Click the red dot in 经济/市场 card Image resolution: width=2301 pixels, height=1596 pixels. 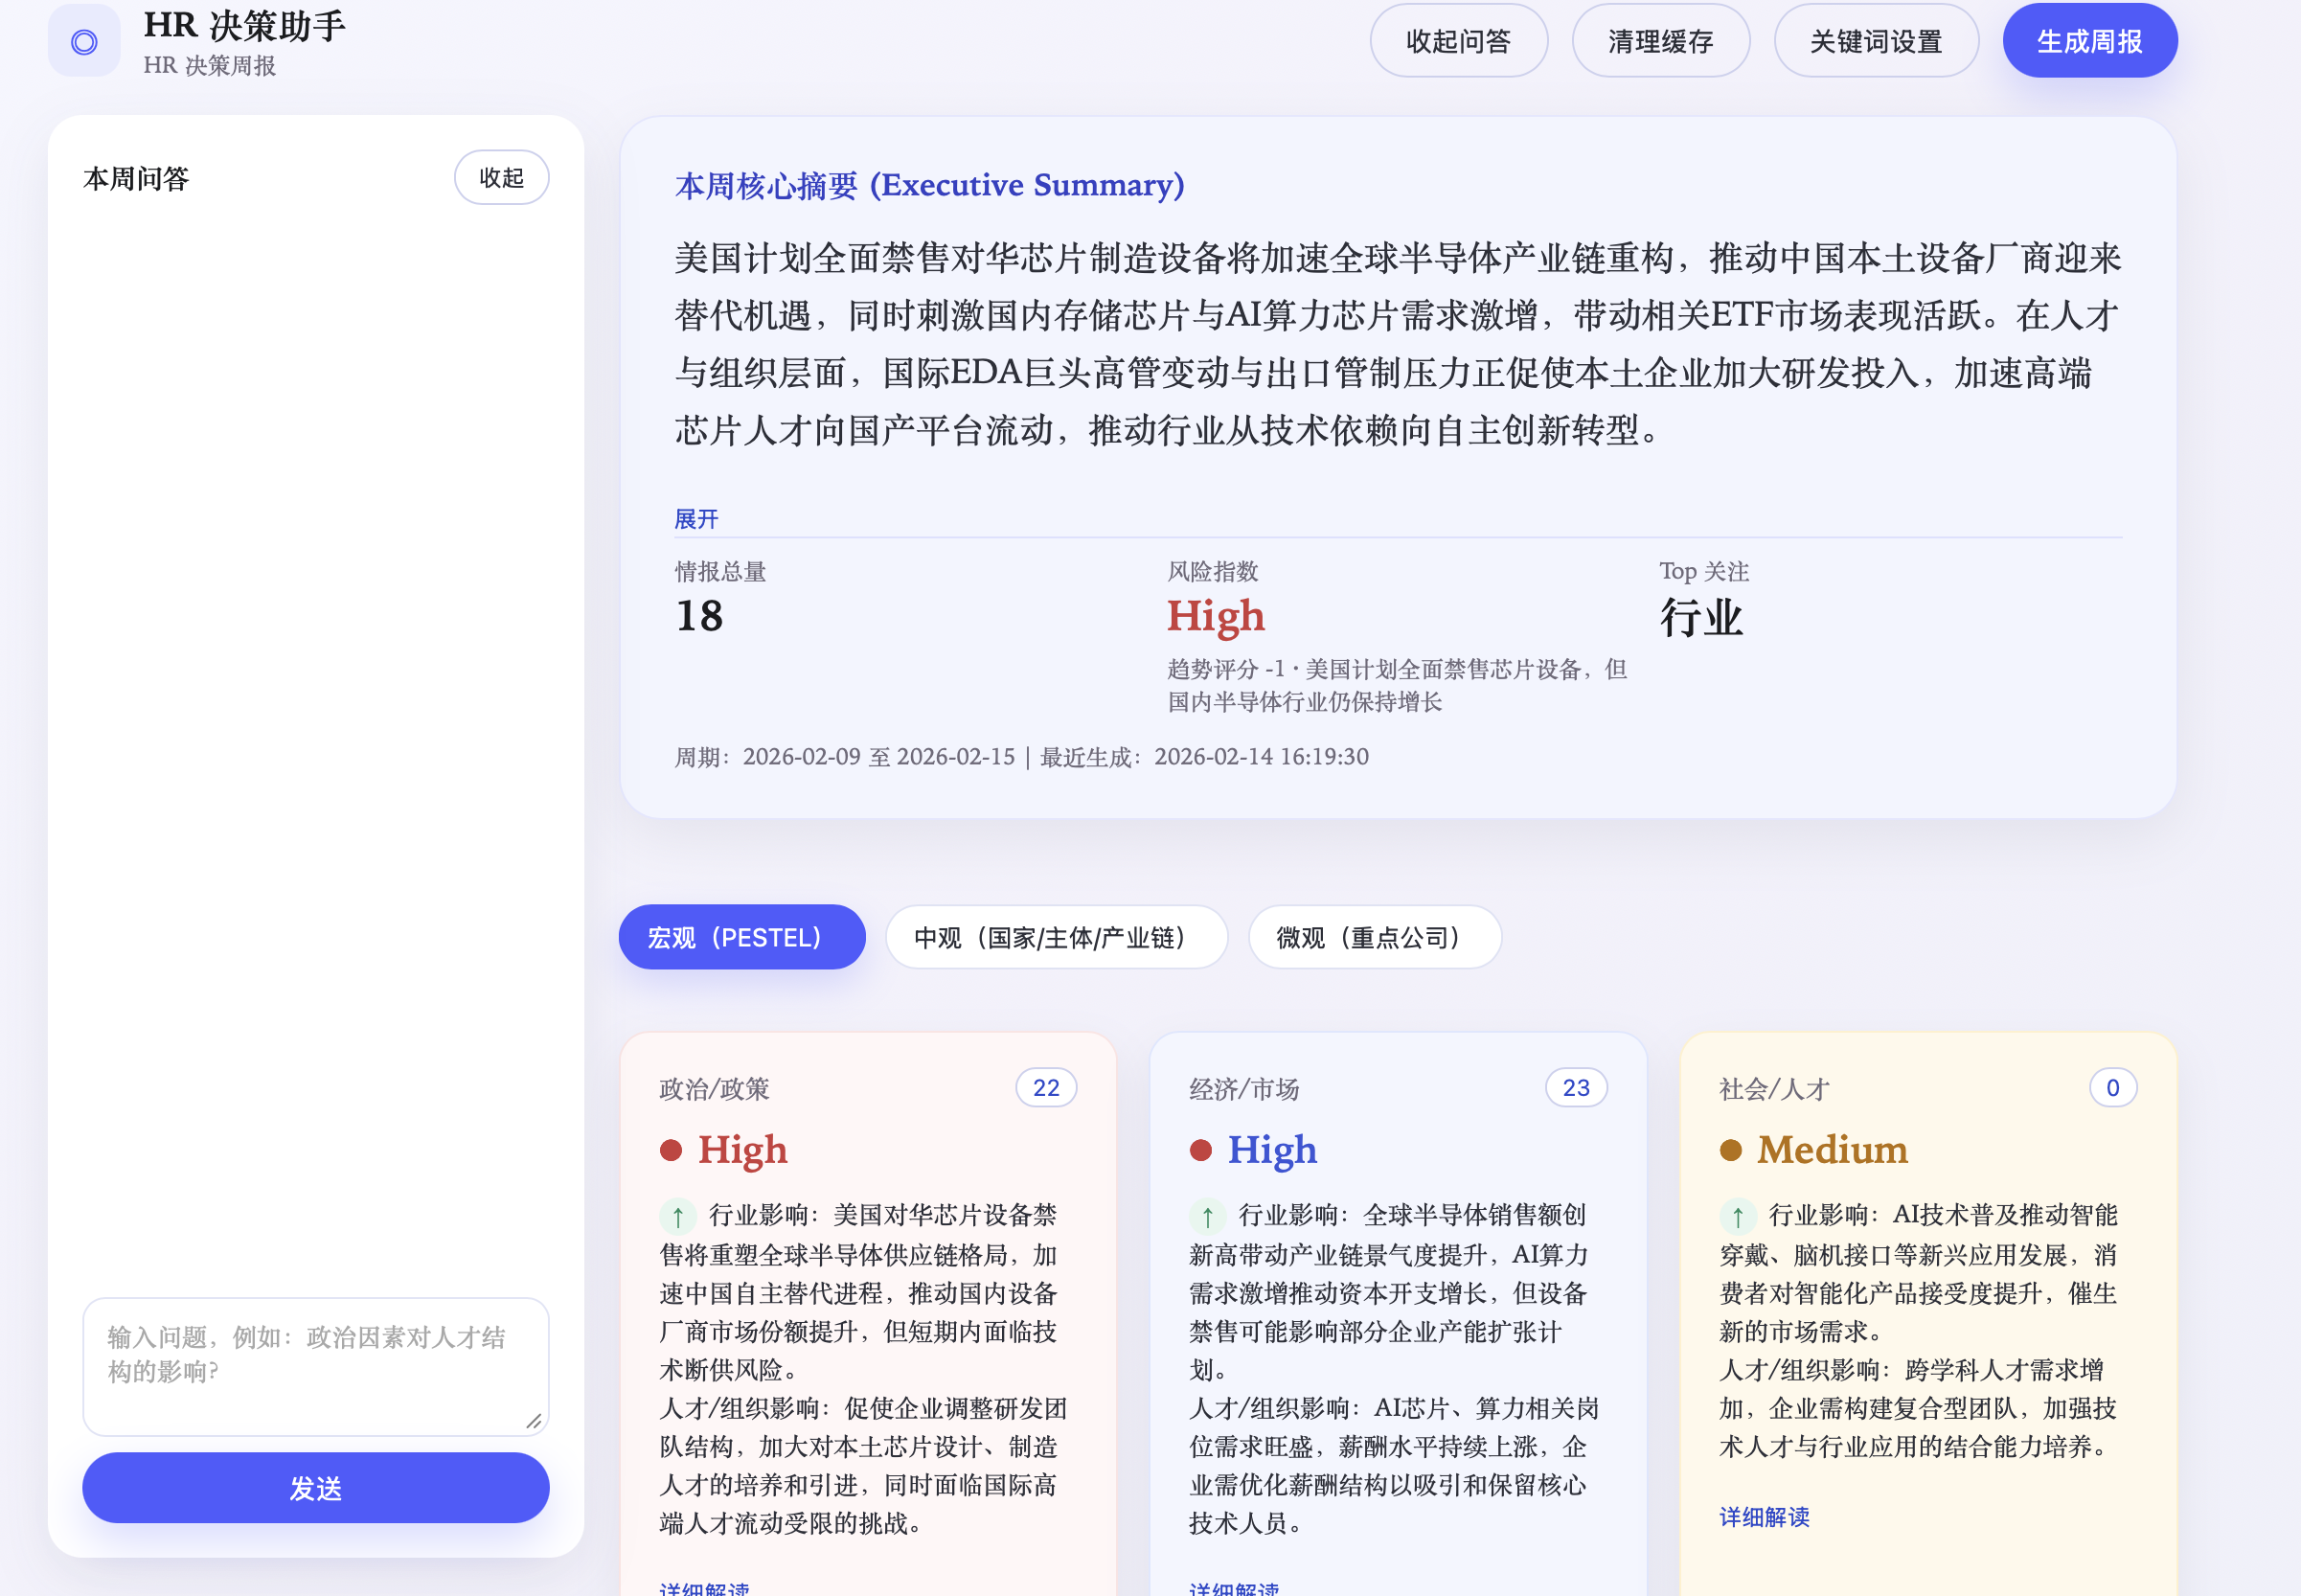pos(1200,1150)
